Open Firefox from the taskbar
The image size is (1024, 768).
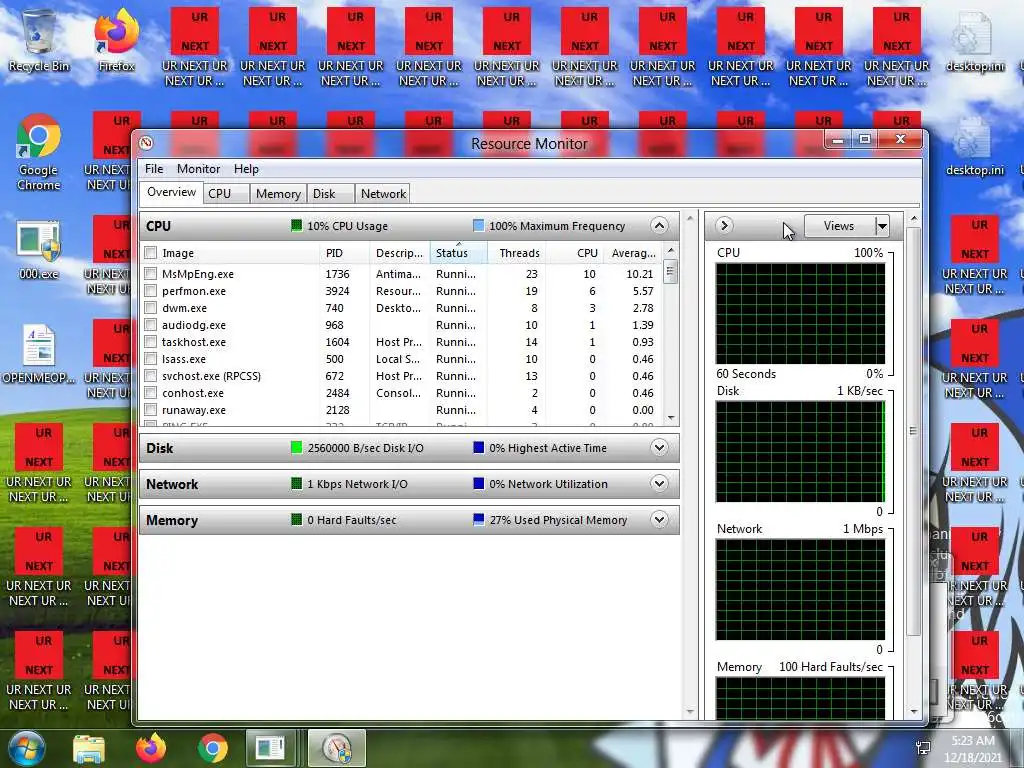click(x=151, y=749)
